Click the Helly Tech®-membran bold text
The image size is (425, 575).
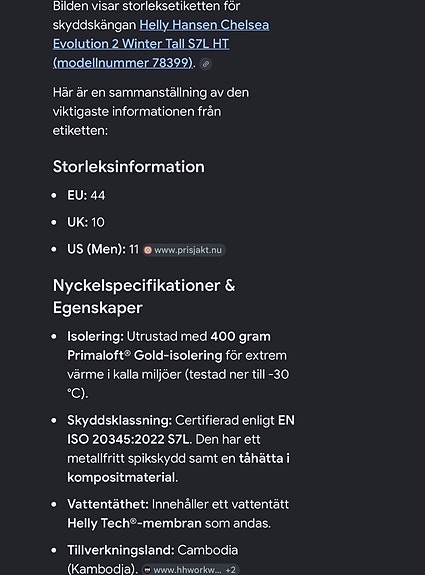pos(134,523)
